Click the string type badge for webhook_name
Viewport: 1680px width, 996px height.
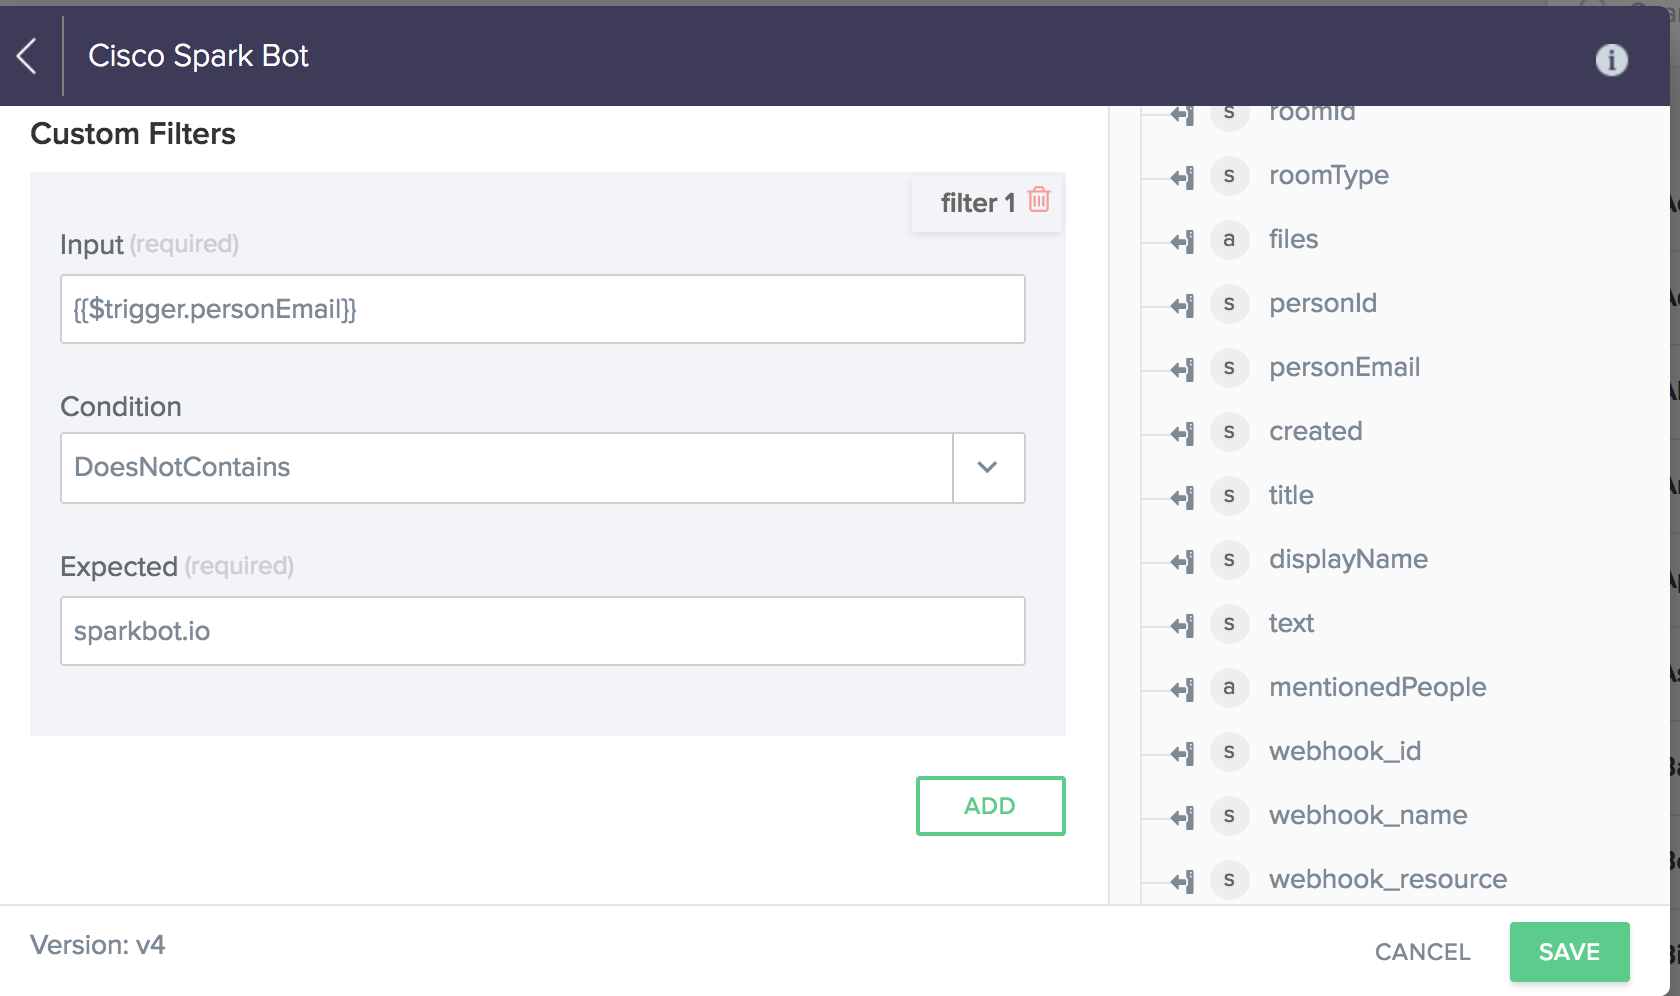point(1229,816)
